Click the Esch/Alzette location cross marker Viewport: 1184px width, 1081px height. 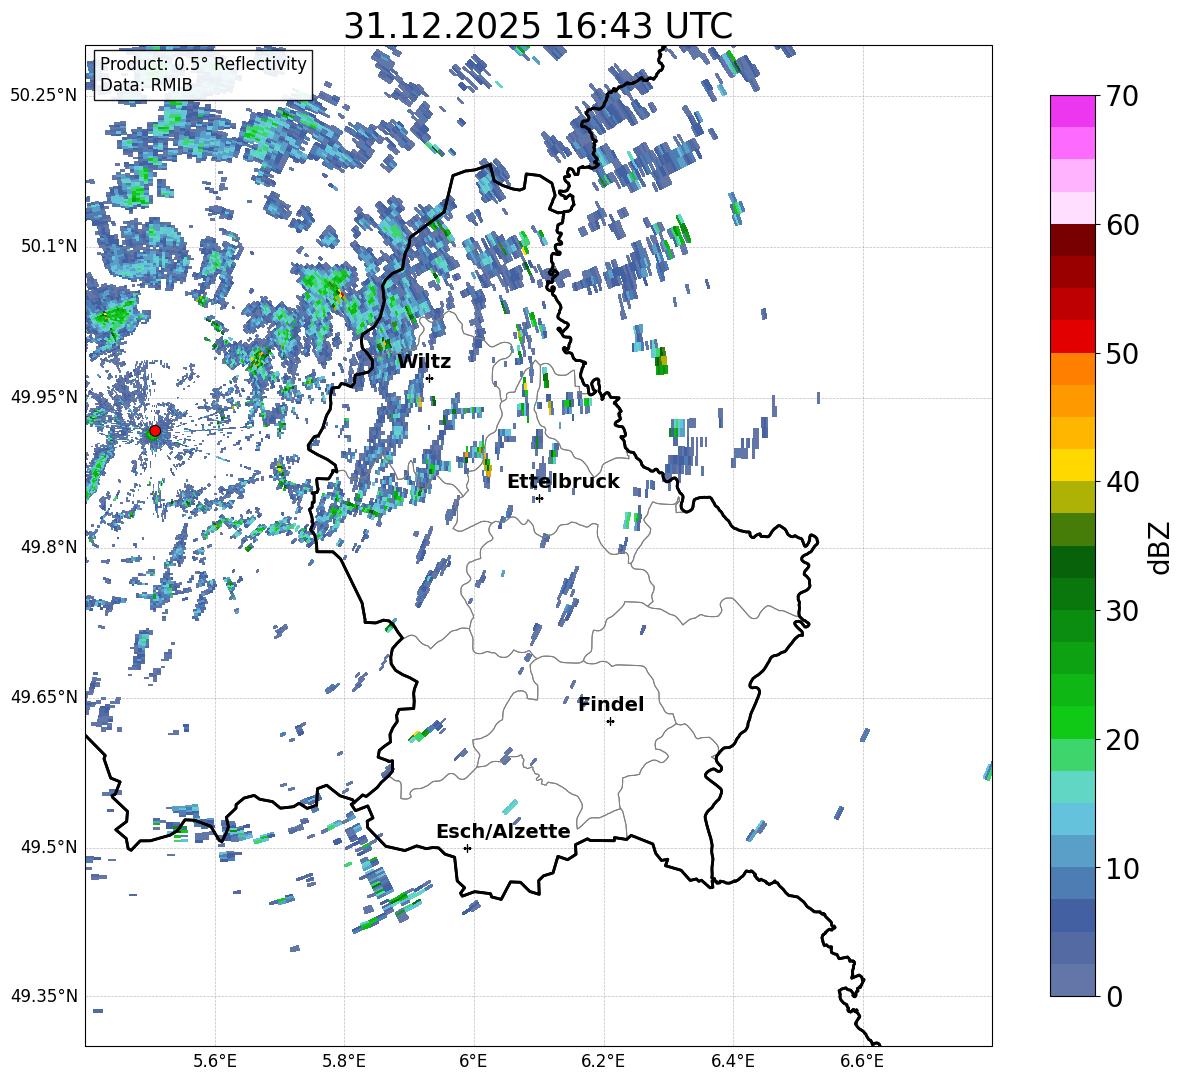[x=467, y=848]
